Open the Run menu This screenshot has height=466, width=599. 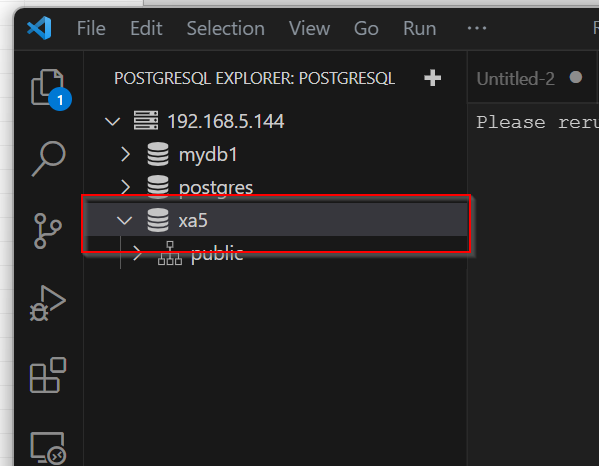(419, 28)
